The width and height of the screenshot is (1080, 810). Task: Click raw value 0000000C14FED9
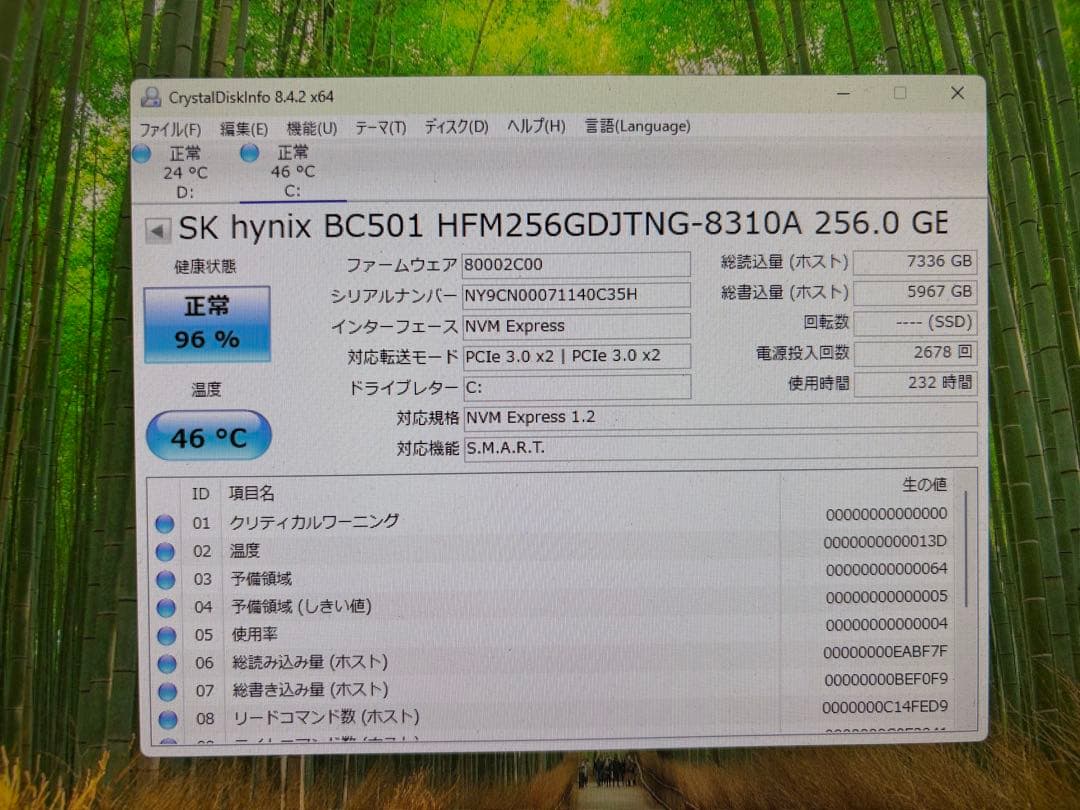[x=885, y=707]
